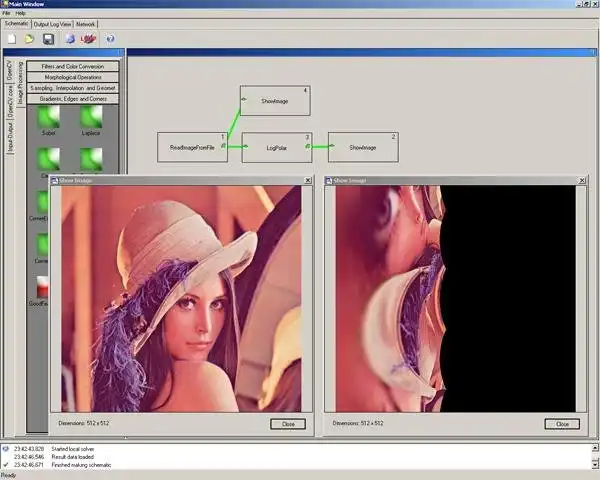
Task: Click 'Result data loaded' log entry
Action: point(73,457)
